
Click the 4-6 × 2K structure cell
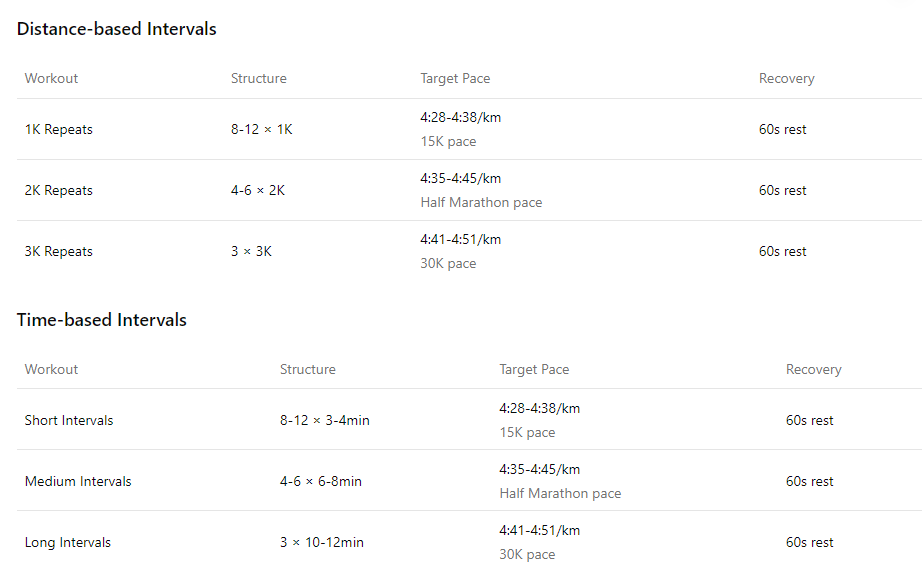tap(258, 191)
